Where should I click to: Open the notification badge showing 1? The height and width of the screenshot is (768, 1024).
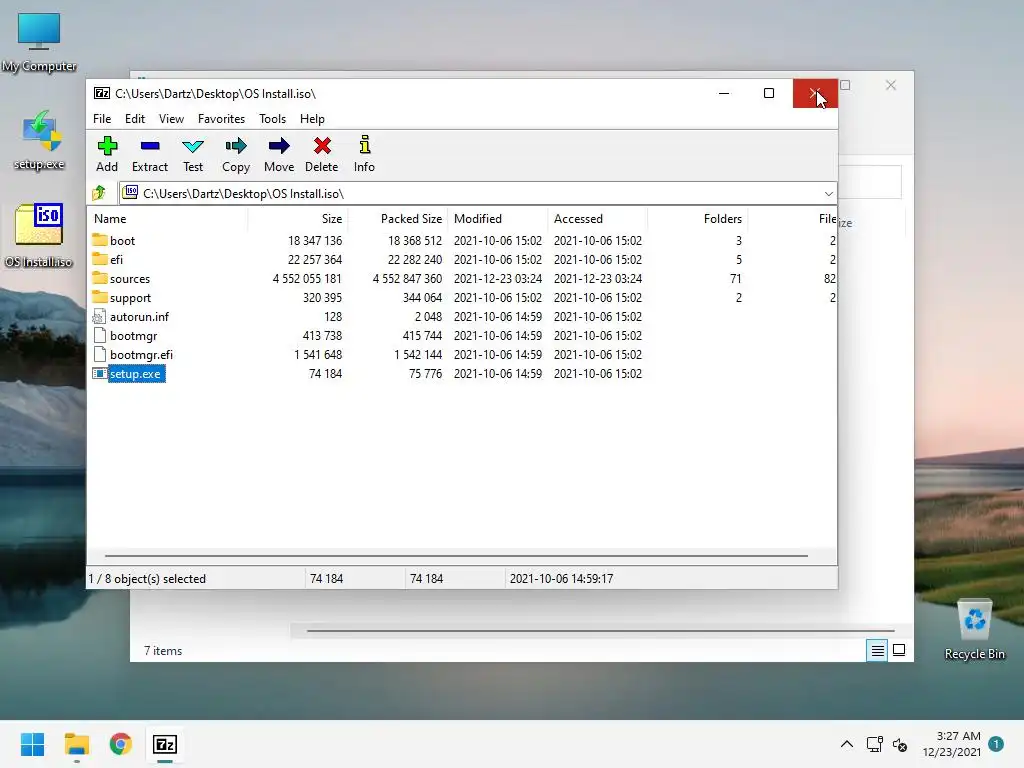[x=996, y=743]
